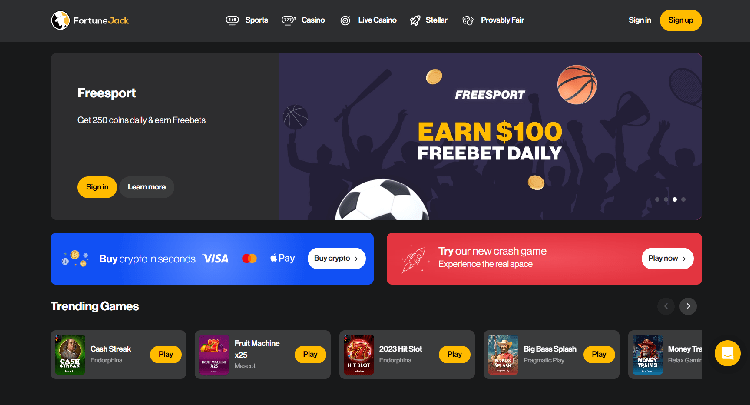750x405 pixels.
Task: Click the Big Bass Splash game thumbnail
Action: (x=503, y=355)
